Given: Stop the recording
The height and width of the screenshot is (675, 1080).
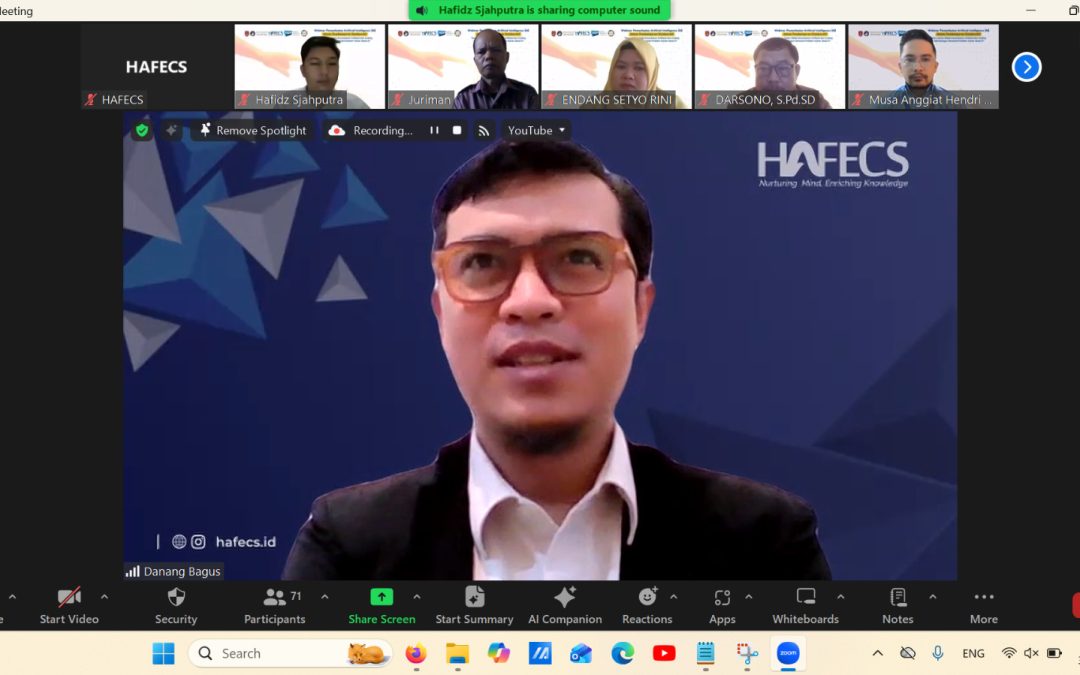Looking at the screenshot, I should (457, 130).
